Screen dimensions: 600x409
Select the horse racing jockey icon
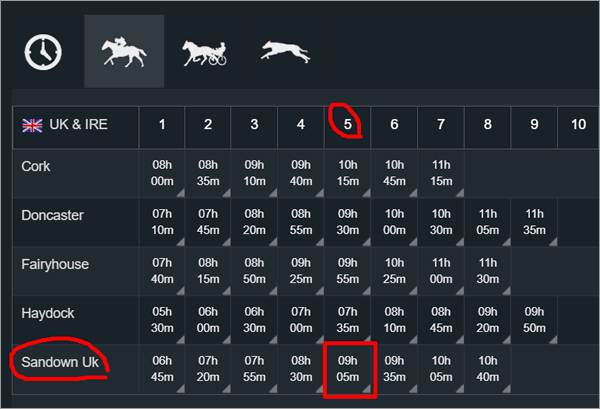tap(124, 51)
